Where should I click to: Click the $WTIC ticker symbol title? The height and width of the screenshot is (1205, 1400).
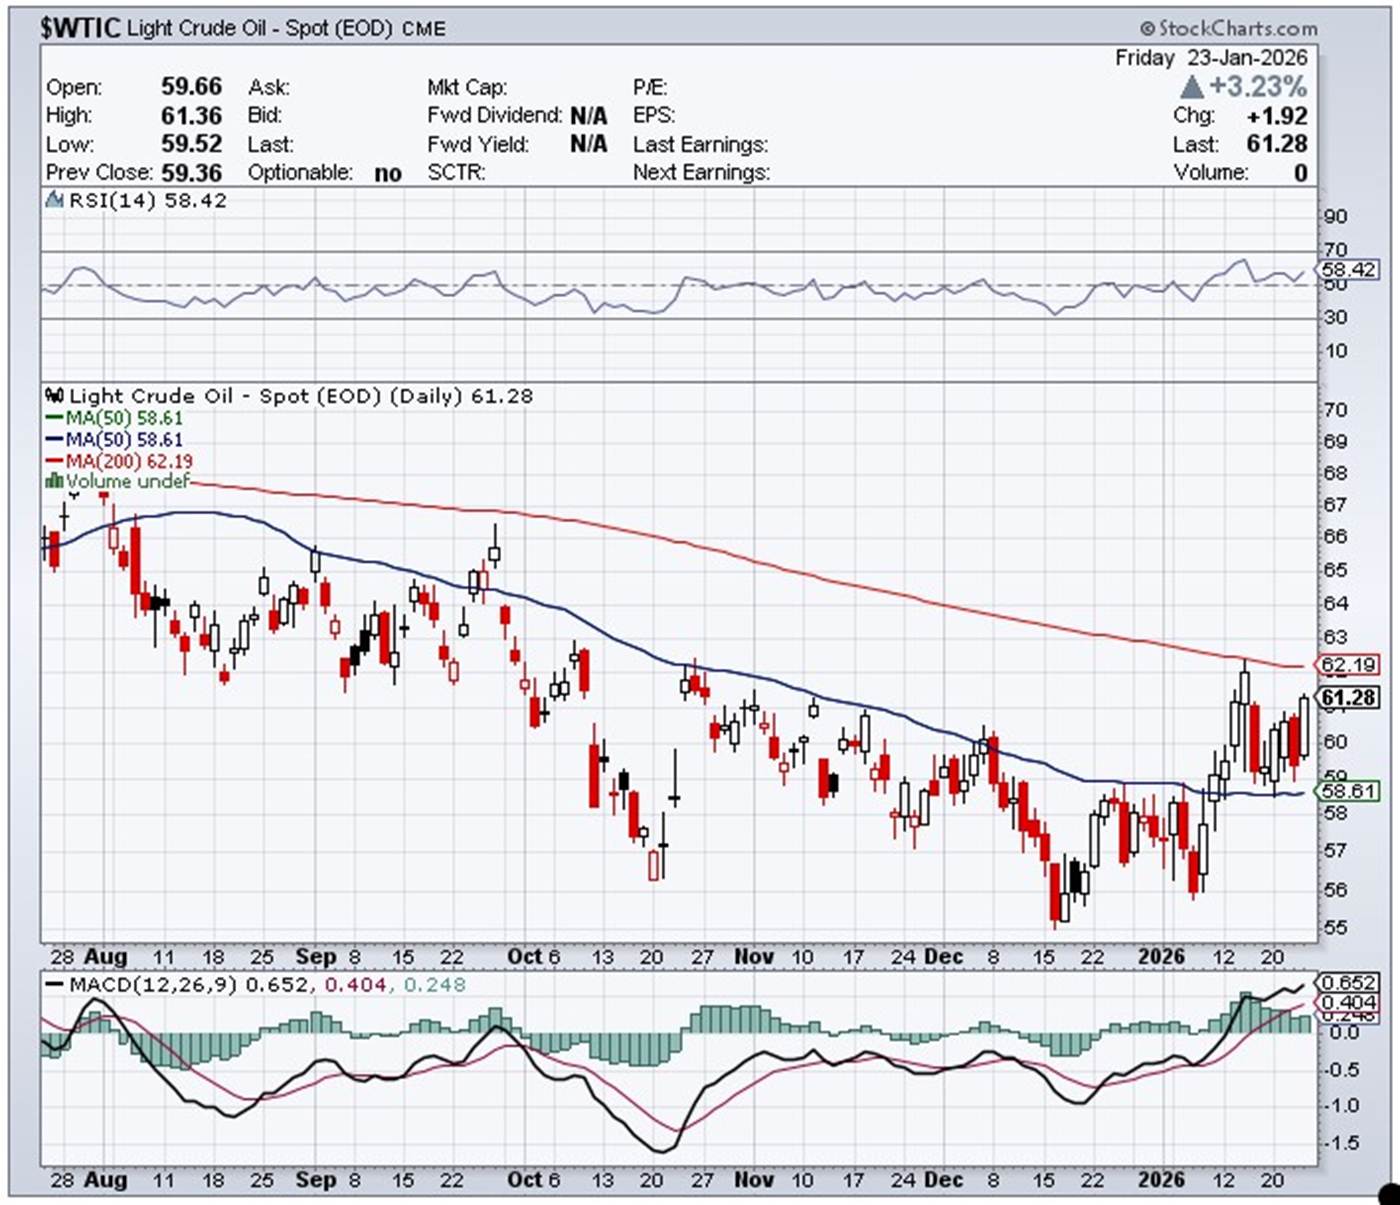click(x=80, y=28)
